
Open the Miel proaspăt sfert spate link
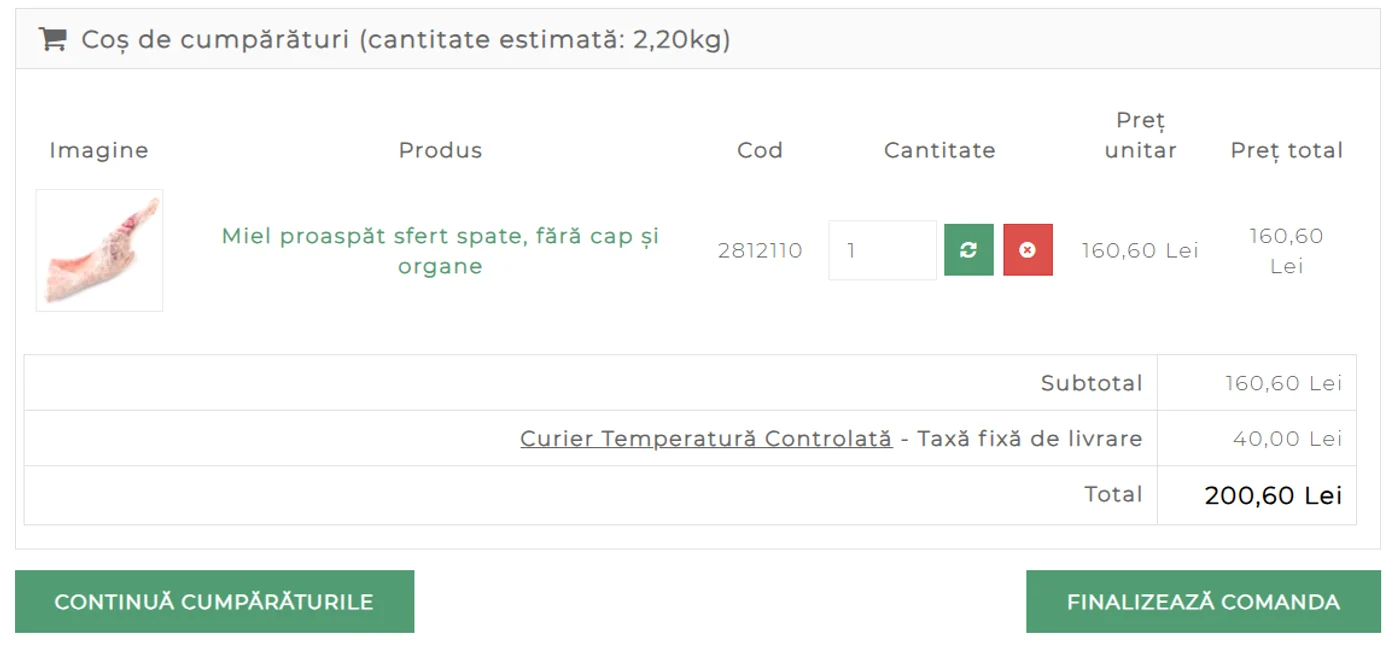click(x=440, y=251)
